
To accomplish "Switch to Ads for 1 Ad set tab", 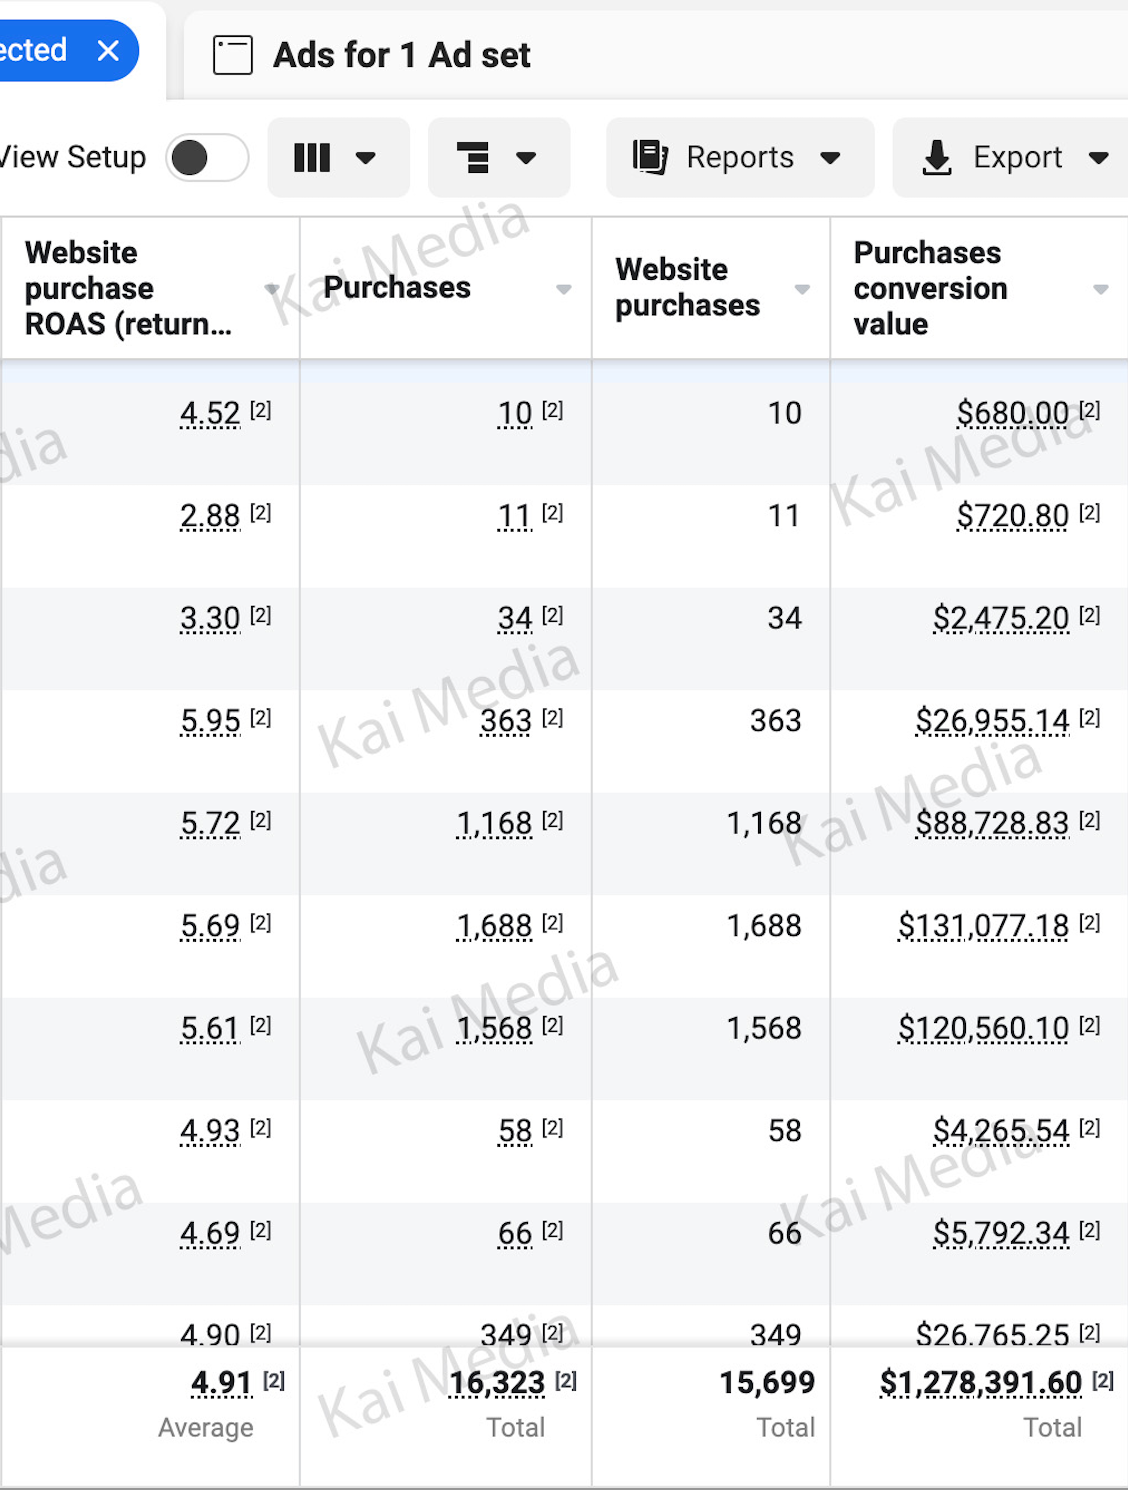I will coord(401,55).
